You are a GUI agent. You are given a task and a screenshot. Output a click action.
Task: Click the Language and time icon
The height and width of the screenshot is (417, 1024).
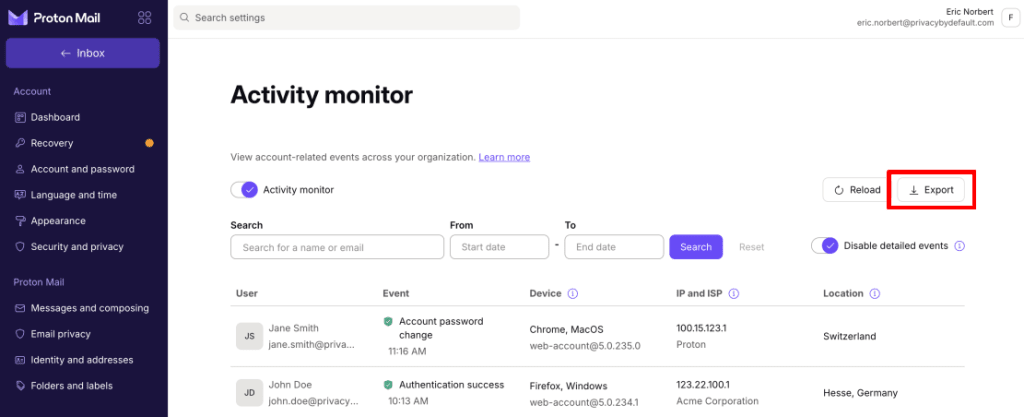click(20, 194)
